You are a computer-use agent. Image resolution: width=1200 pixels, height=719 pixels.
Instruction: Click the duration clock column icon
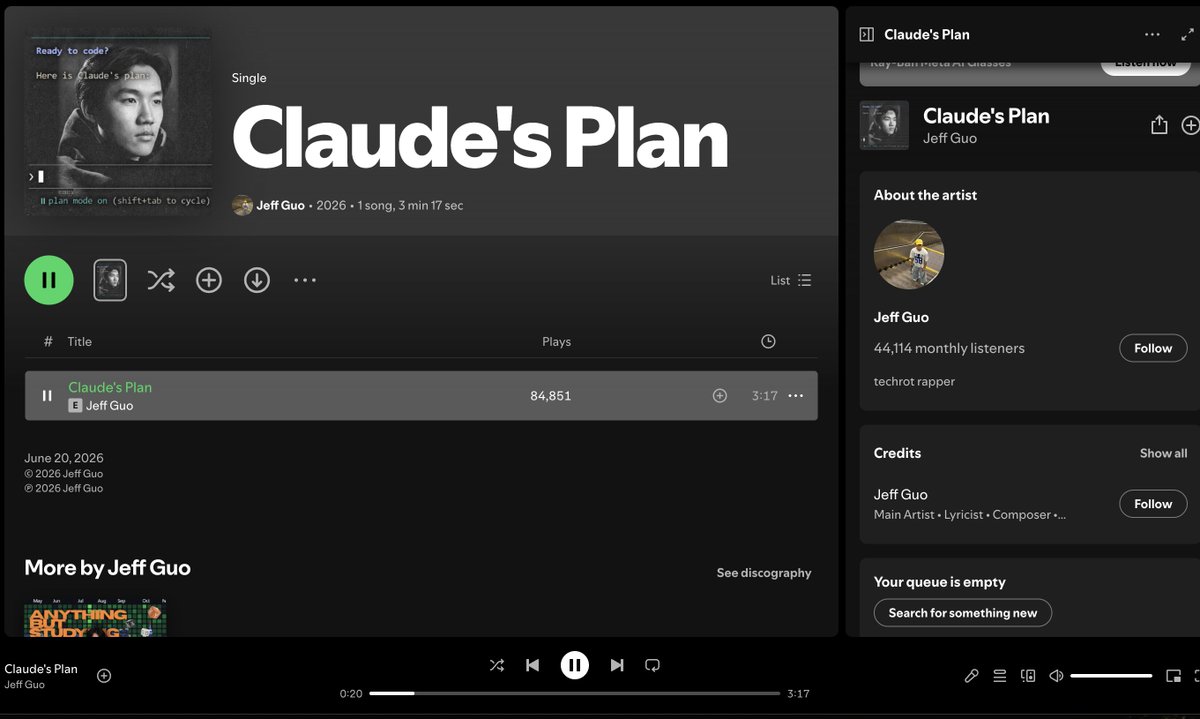coord(768,342)
